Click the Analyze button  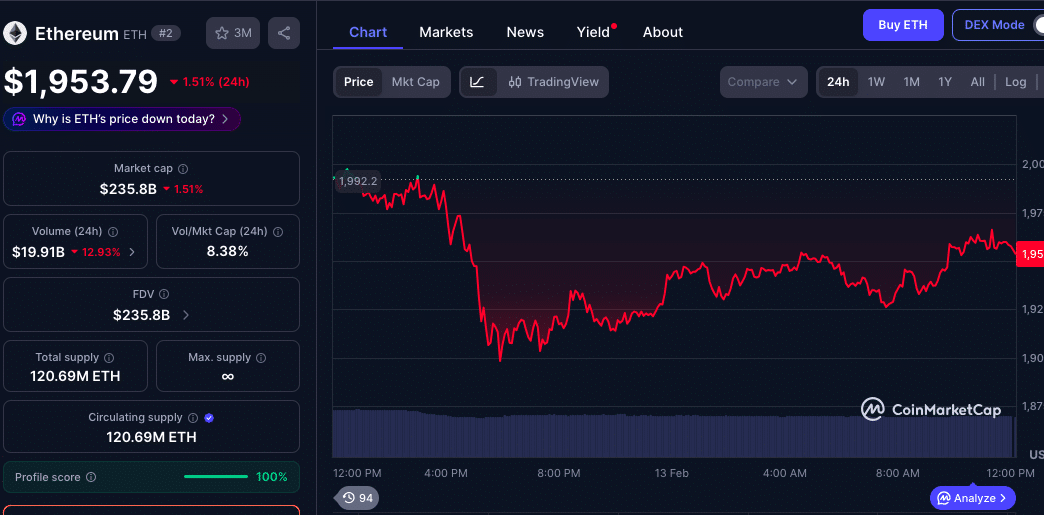point(973,498)
